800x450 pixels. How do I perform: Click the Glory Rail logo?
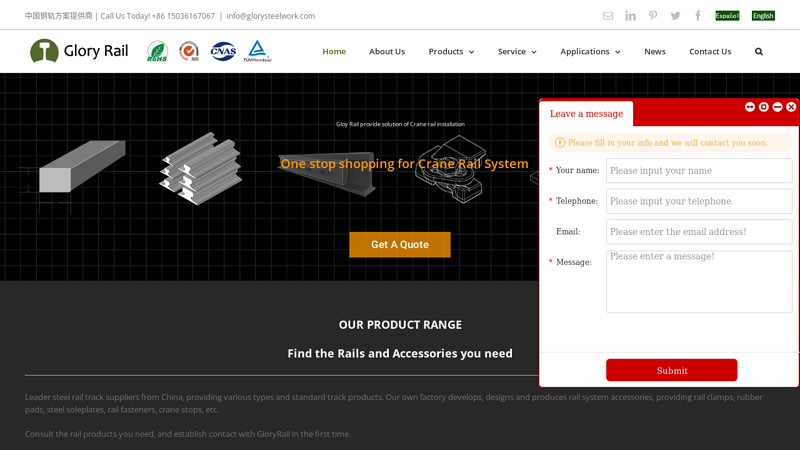point(79,51)
